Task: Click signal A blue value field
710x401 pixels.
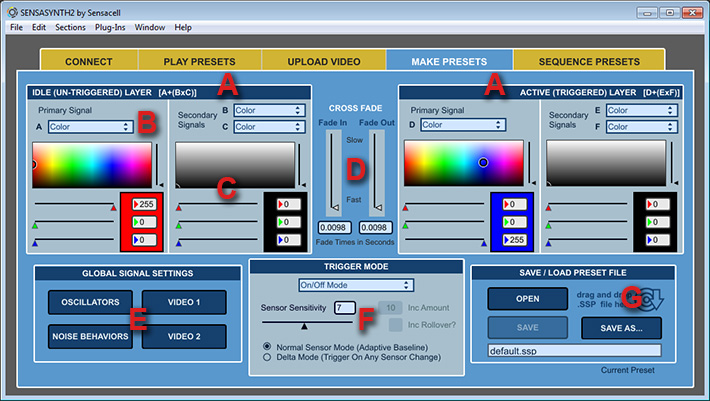Action: coord(144,240)
